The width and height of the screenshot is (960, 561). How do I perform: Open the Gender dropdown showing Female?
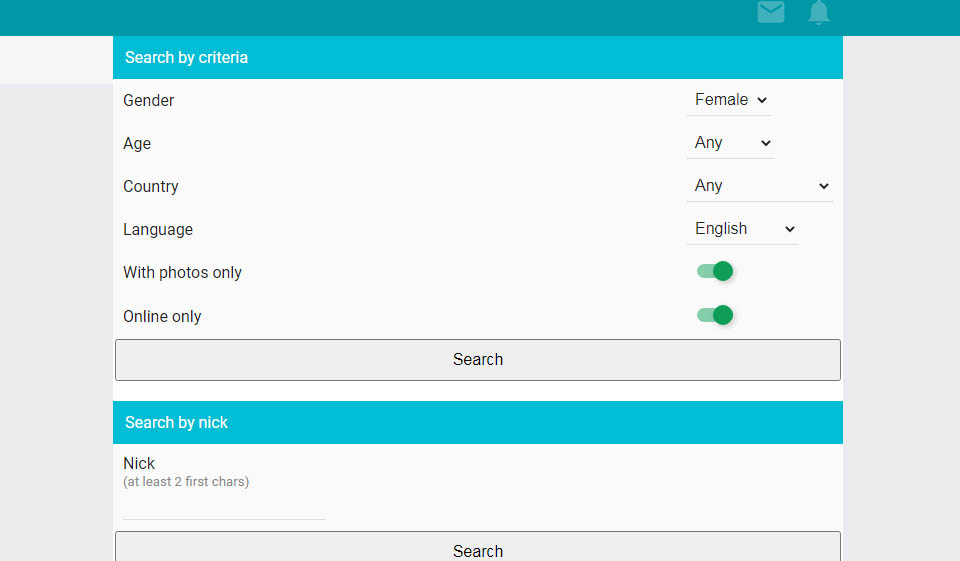730,100
